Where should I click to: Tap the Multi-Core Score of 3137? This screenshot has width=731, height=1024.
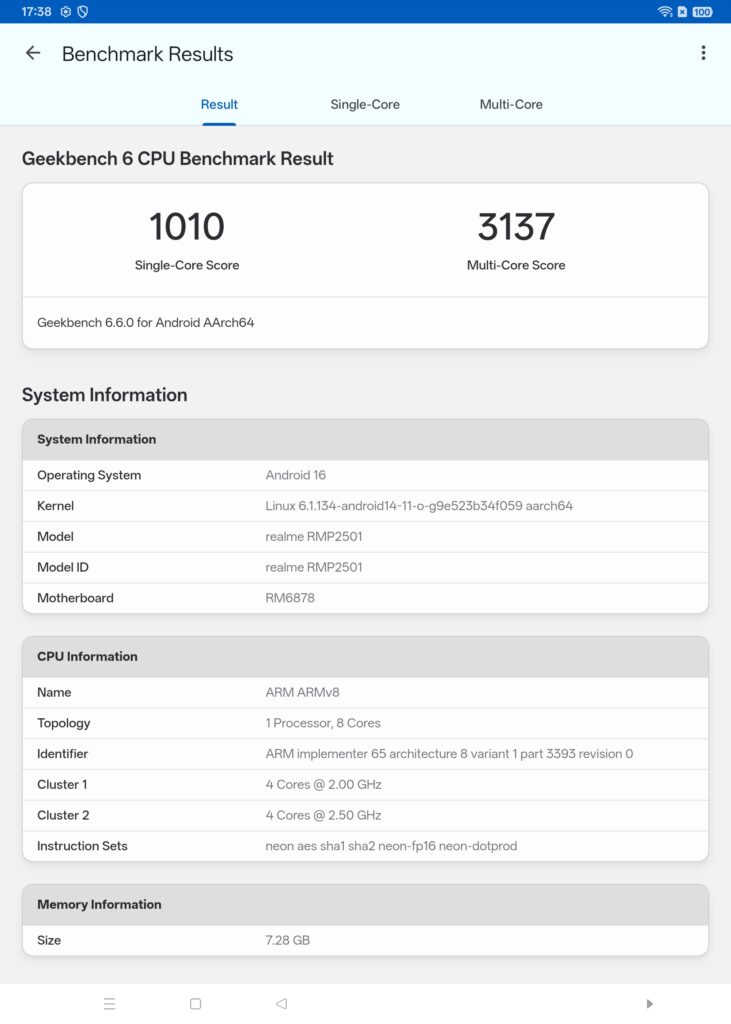click(516, 226)
